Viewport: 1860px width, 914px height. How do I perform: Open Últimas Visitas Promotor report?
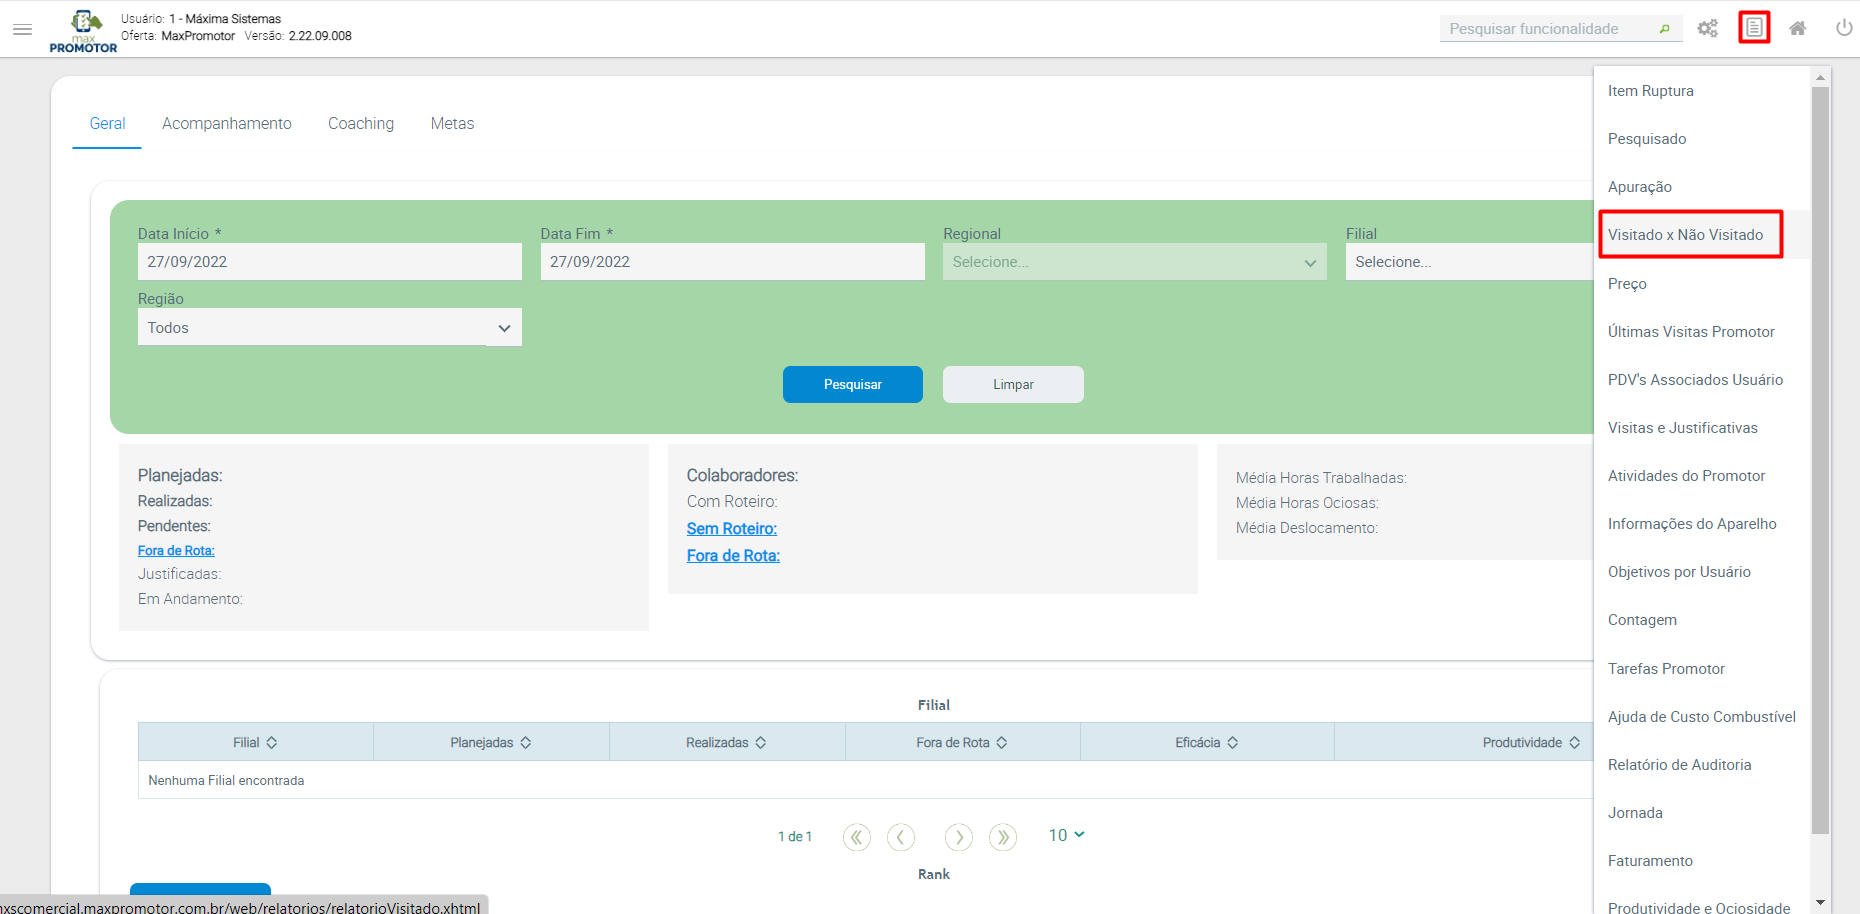pos(1691,332)
